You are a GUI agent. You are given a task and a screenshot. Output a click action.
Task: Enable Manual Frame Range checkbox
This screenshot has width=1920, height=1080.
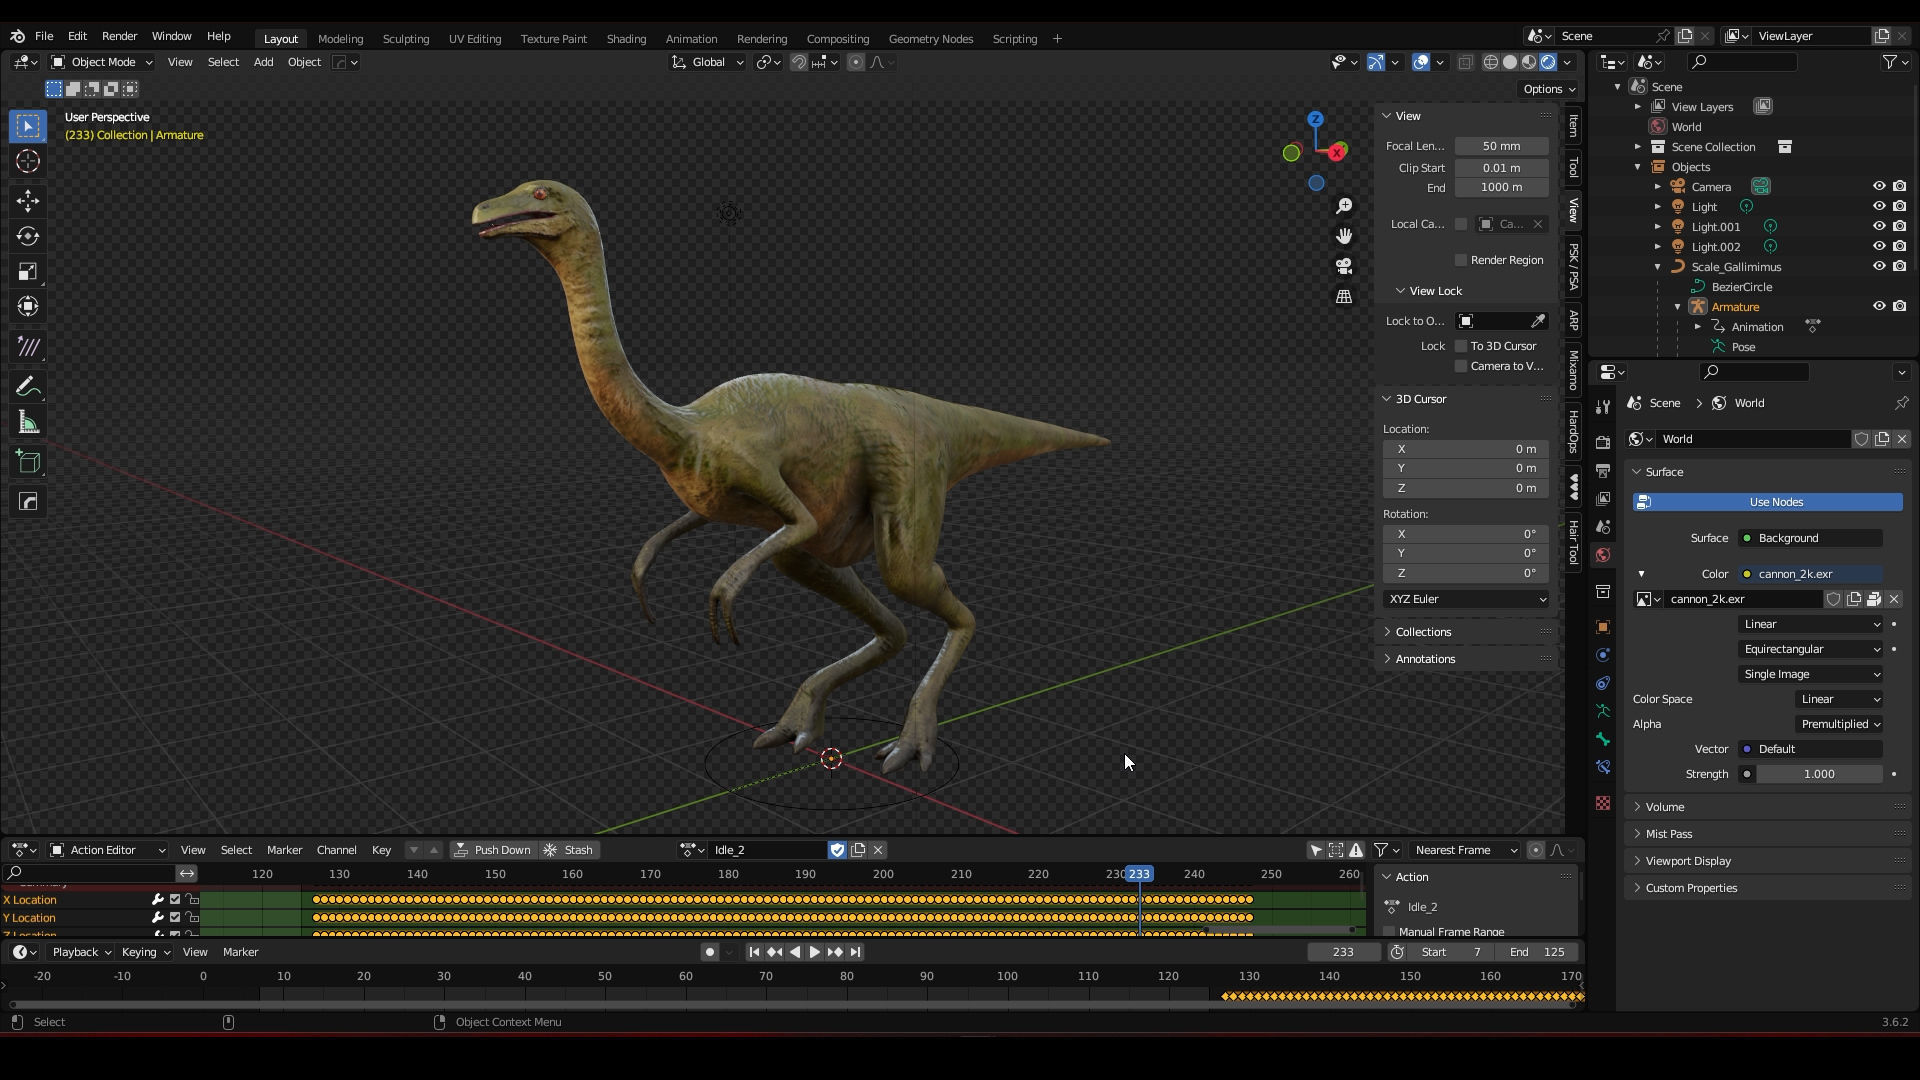pos(1389,931)
